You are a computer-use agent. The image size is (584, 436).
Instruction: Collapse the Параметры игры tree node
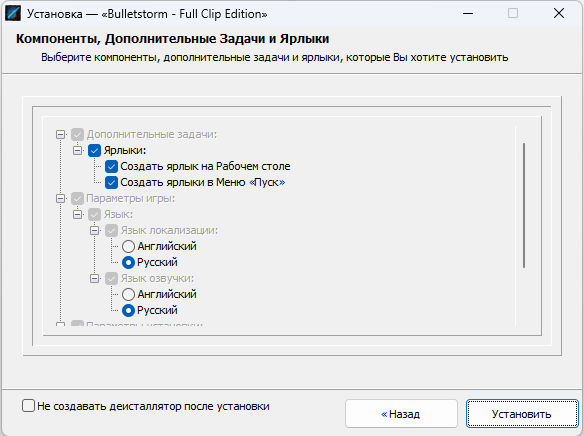pos(60,198)
